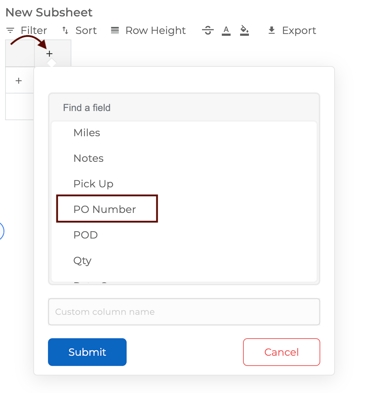
Task: Select the Qty field option
Action: coord(184,260)
